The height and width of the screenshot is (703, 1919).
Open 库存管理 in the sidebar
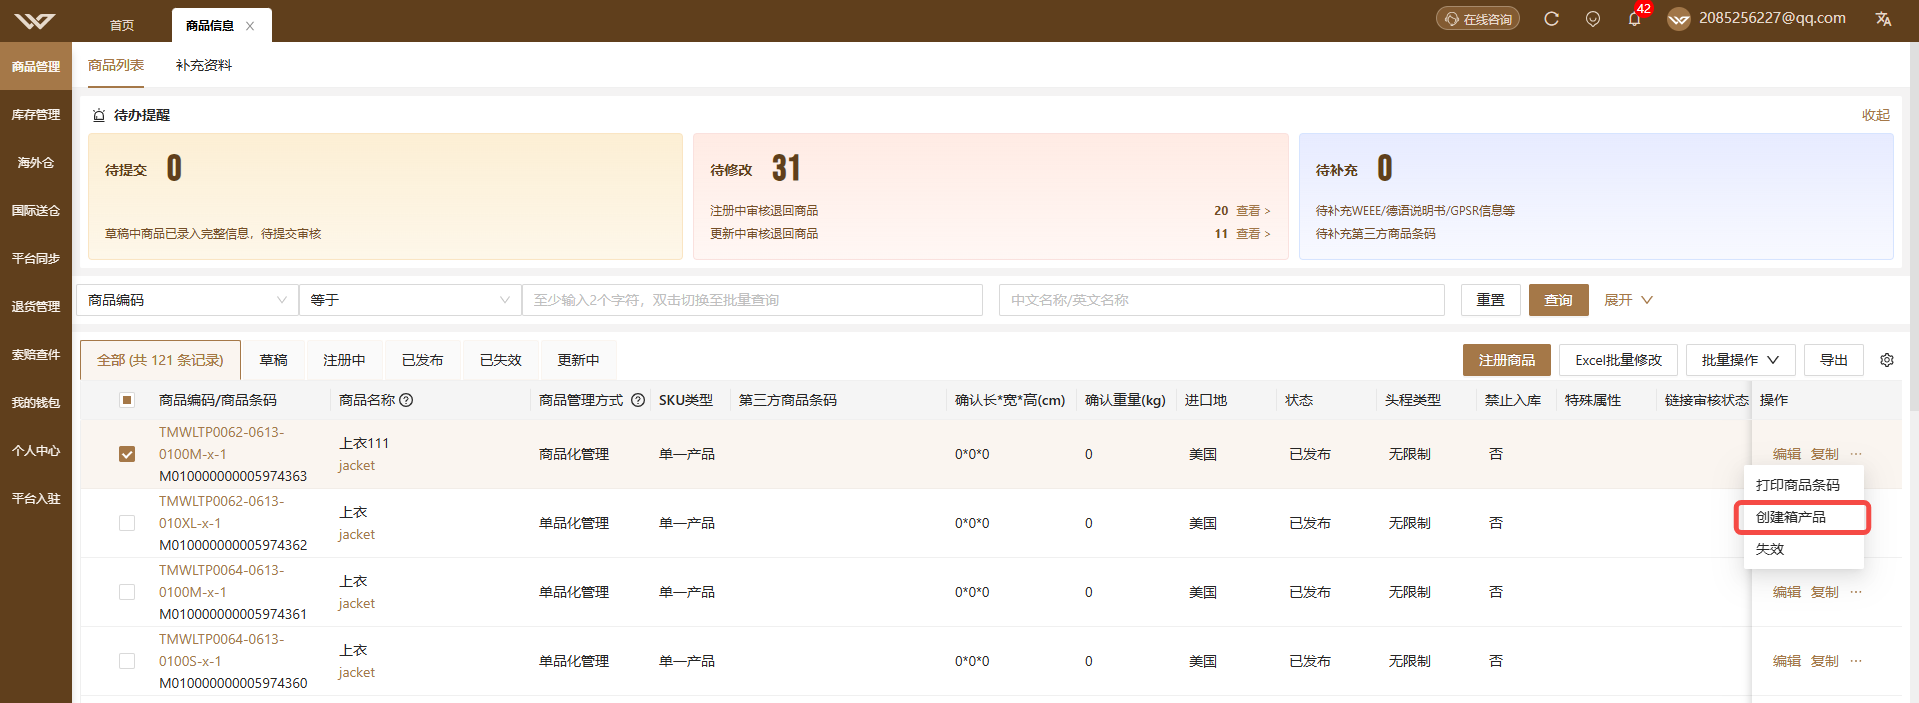[x=36, y=115]
